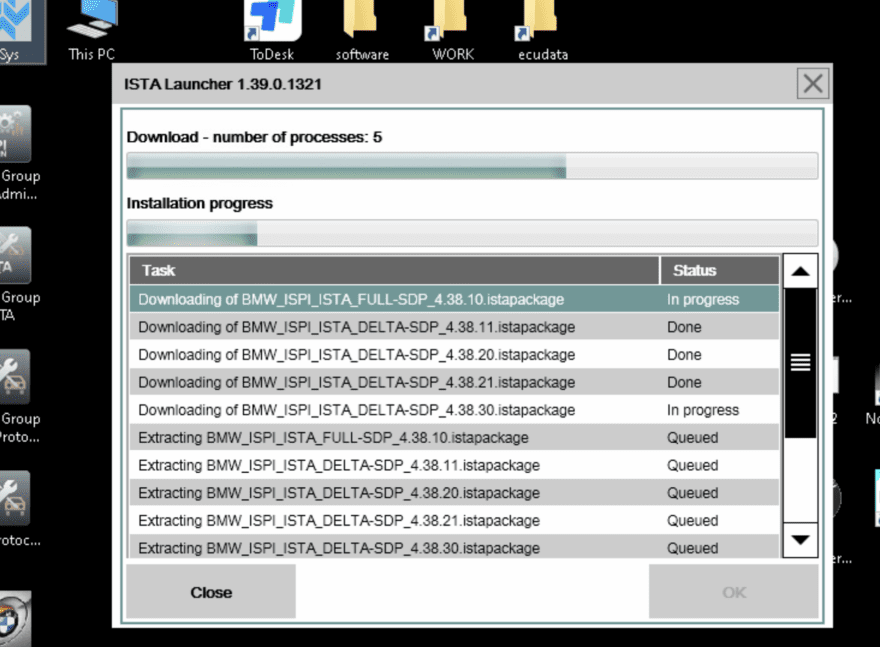
Task: Select row Extracting DELTA-SDP_4.38.21
Action: click(x=455, y=520)
